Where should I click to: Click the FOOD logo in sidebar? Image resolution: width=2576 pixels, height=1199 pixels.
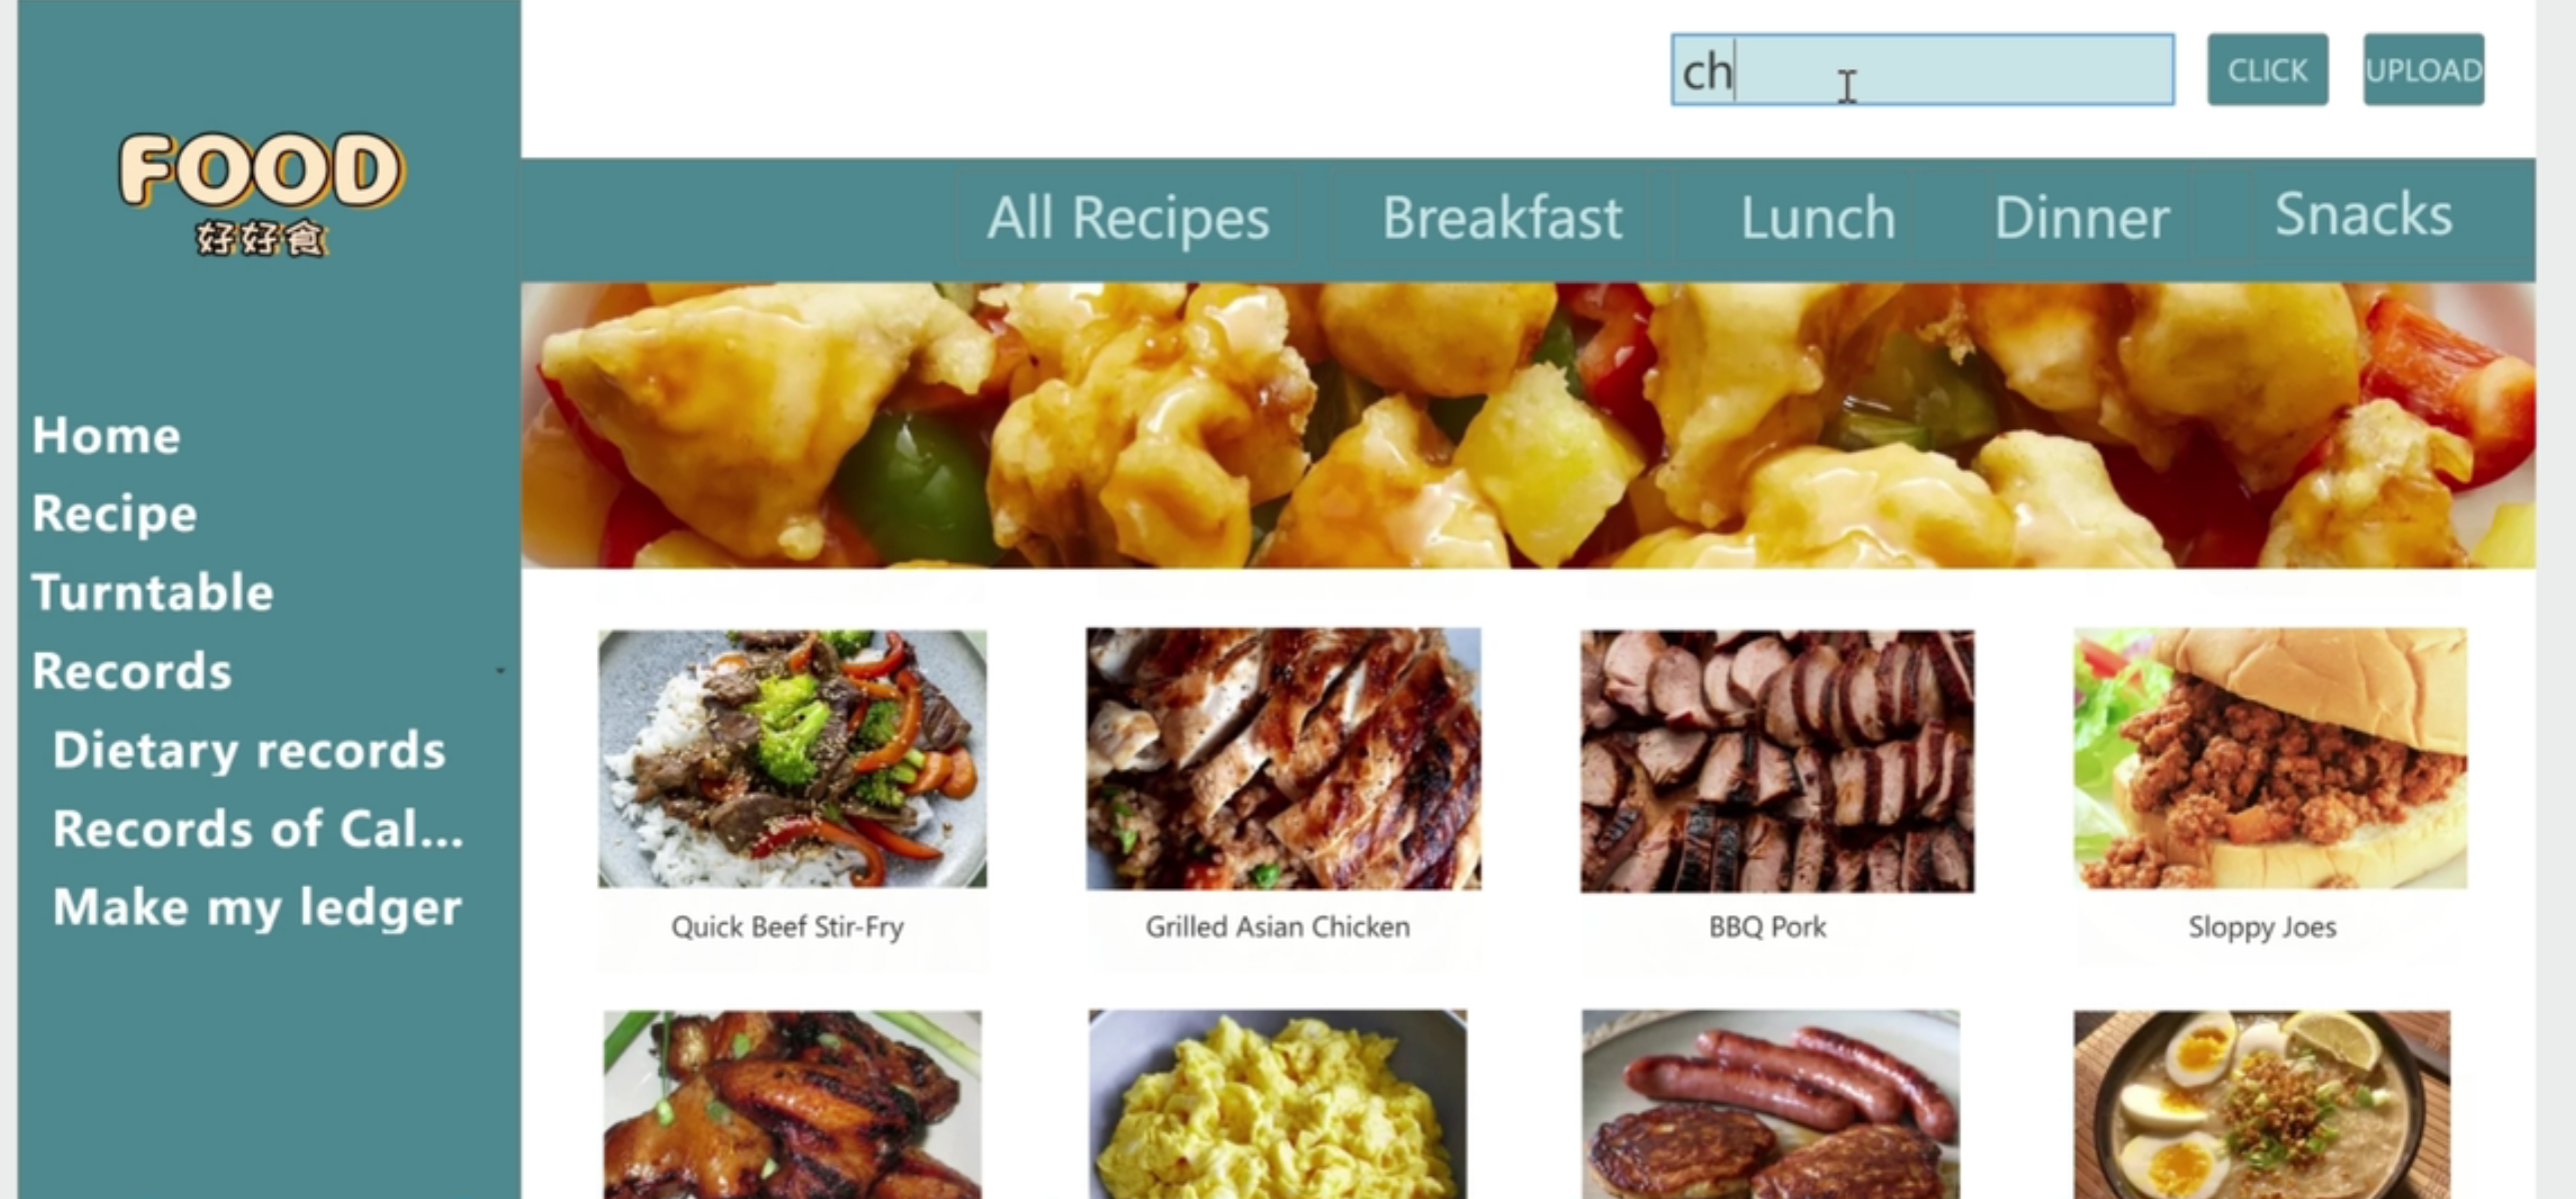pos(261,192)
